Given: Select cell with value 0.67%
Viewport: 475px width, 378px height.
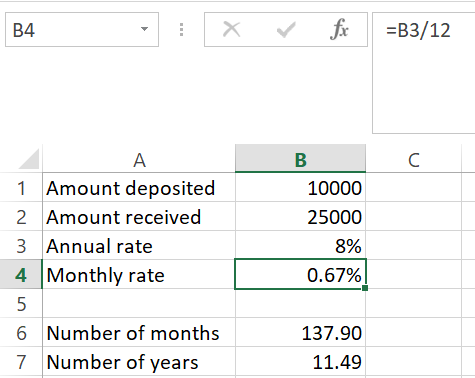Looking at the screenshot, I should [300, 274].
